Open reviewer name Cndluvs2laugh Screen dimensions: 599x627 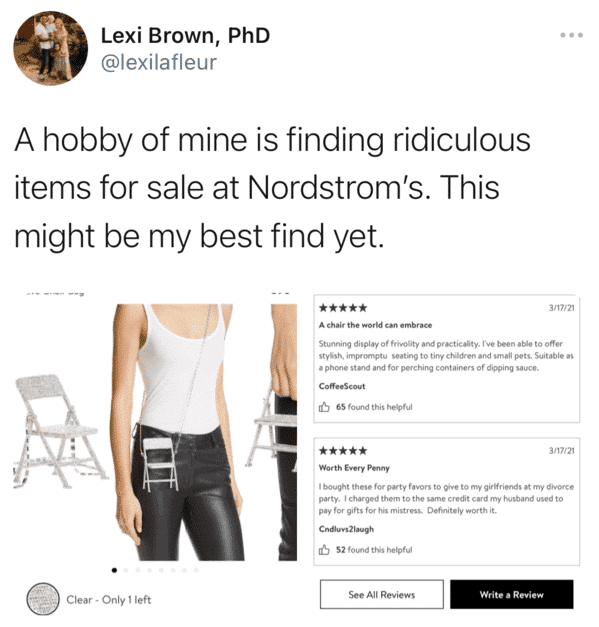346,529
